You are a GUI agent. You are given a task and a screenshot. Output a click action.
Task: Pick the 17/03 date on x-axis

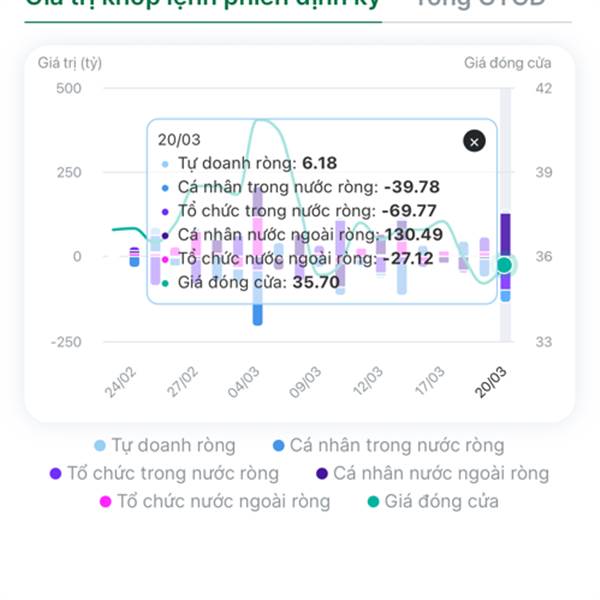[430, 382]
